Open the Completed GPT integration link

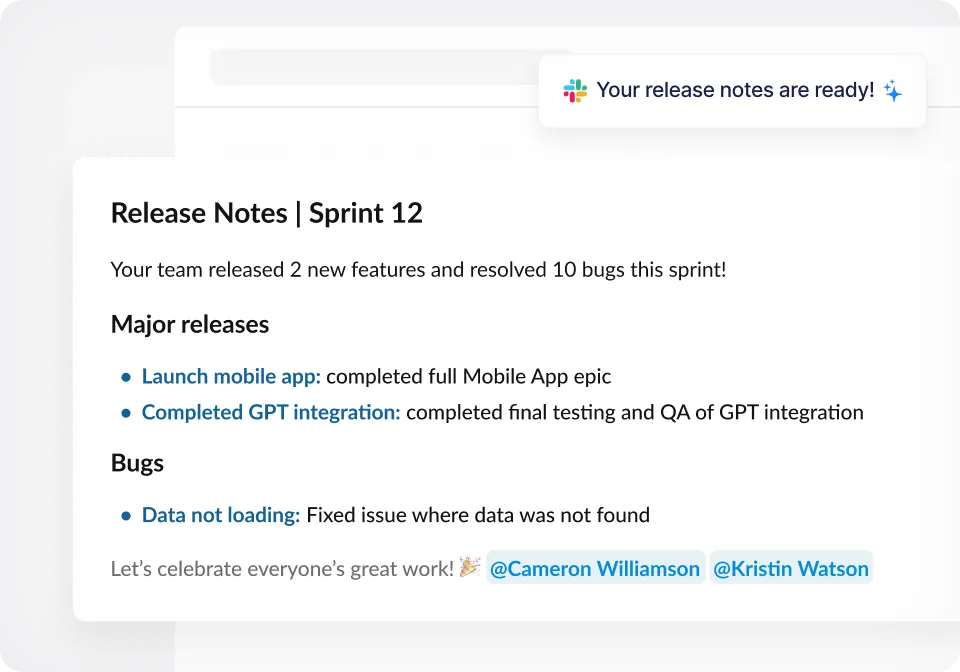click(x=271, y=413)
